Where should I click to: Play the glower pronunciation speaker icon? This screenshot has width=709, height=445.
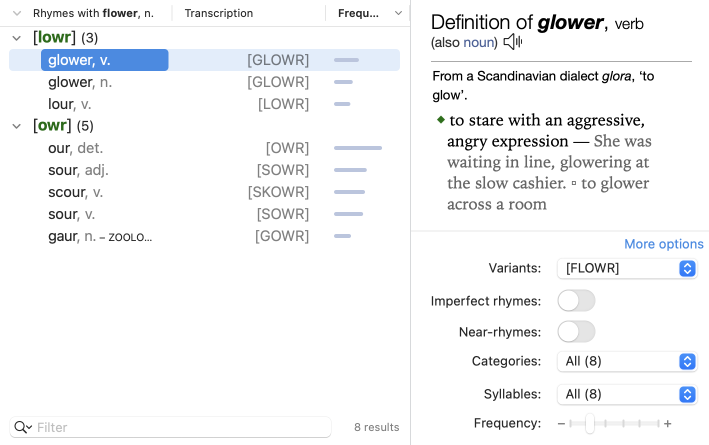(x=513, y=42)
